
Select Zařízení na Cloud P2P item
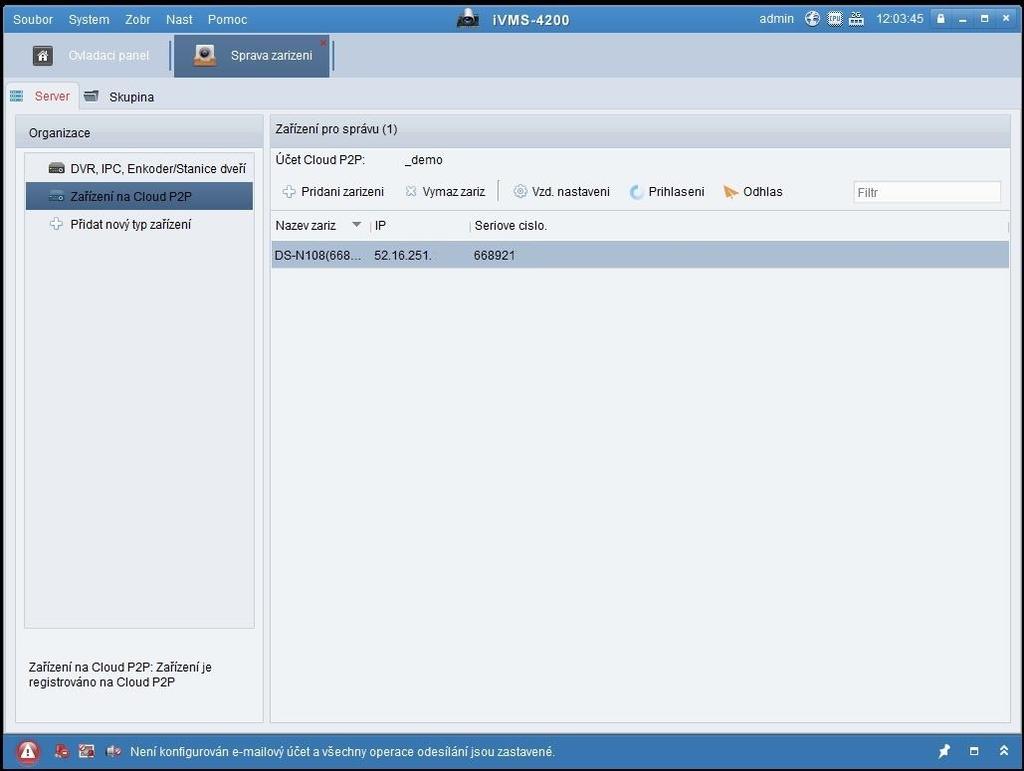point(139,196)
